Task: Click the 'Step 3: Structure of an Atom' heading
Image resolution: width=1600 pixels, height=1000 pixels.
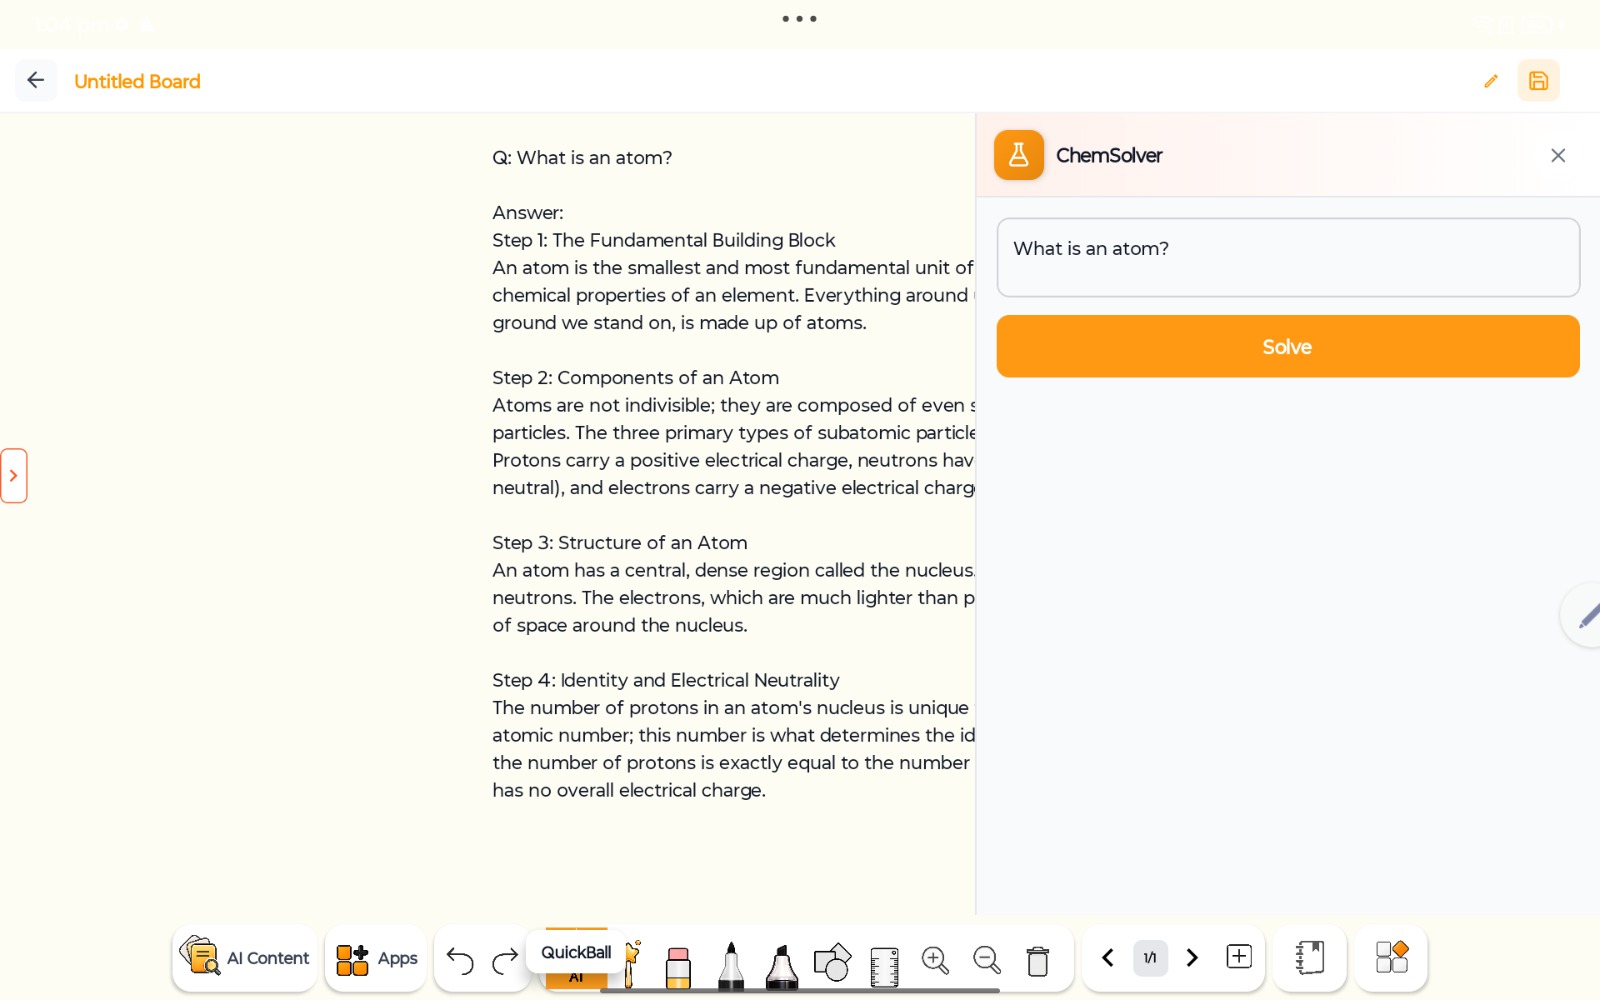Action: [x=620, y=543]
